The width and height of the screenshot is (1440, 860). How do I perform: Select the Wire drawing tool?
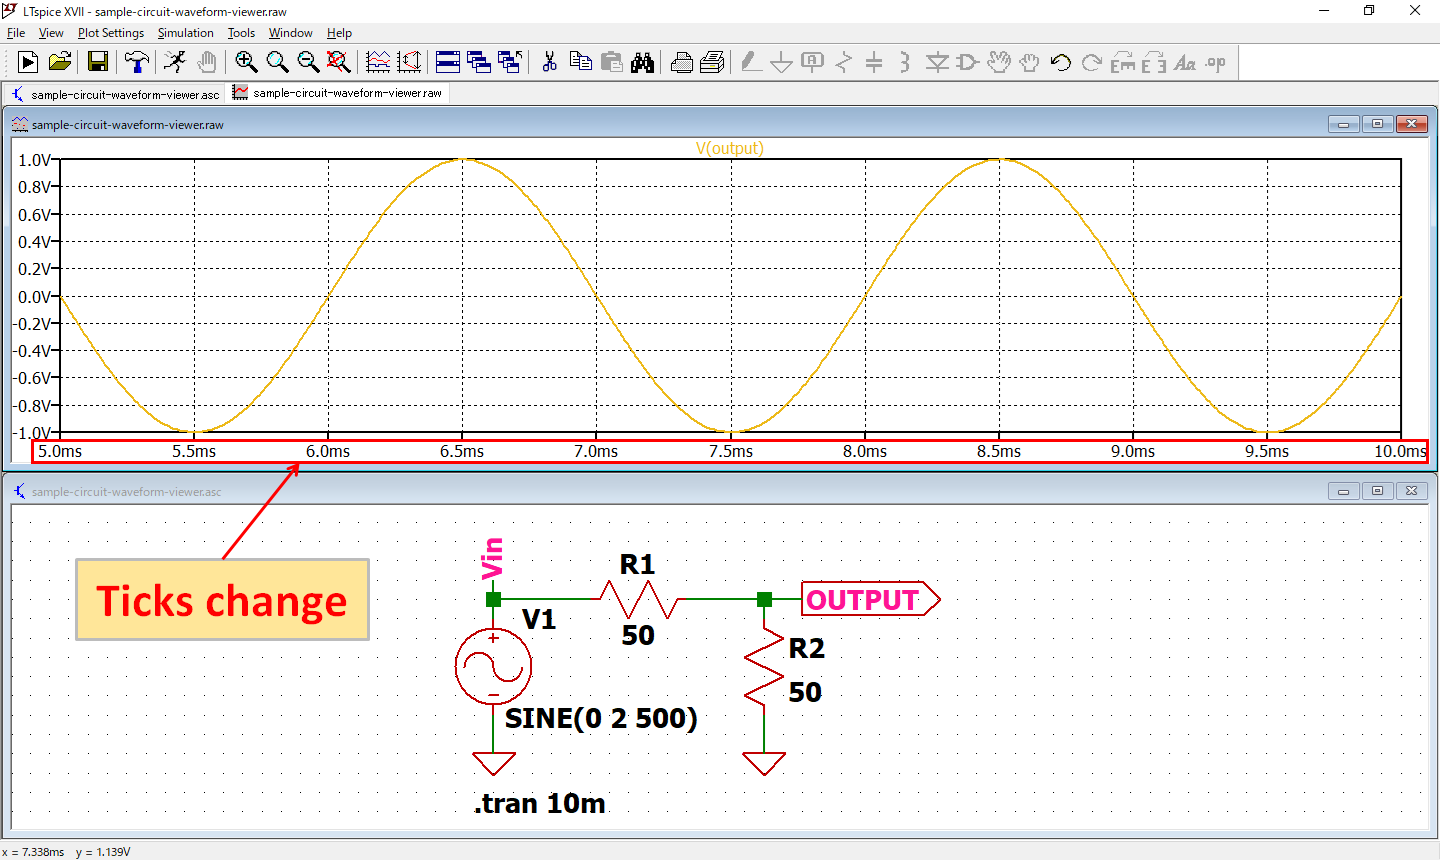pos(750,62)
